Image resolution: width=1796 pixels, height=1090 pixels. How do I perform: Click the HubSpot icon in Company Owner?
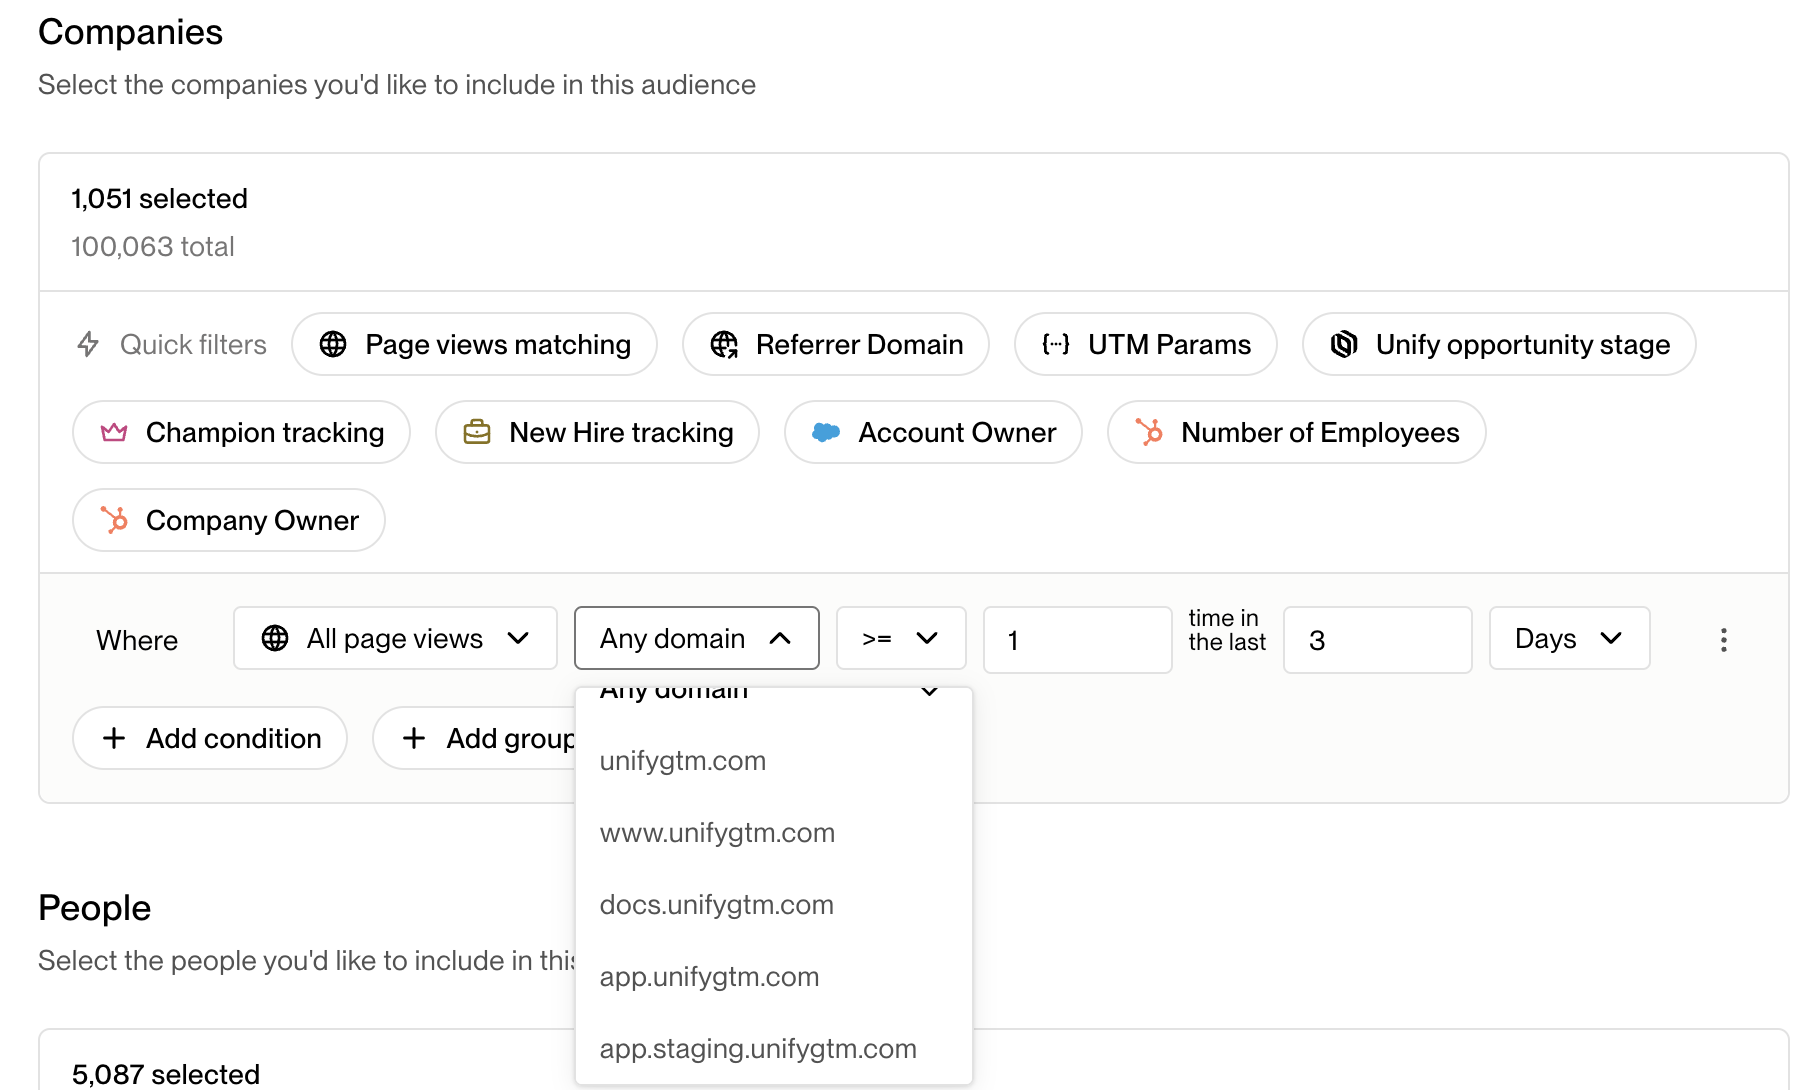pyautogui.click(x=114, y=520)
